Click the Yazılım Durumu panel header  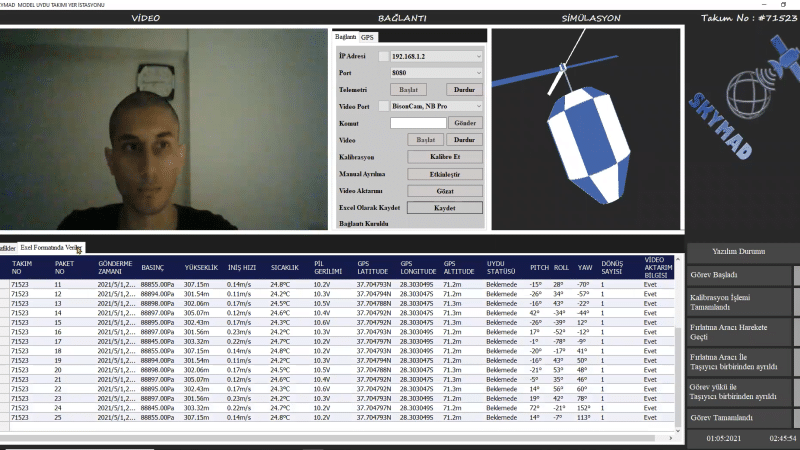[x=739, y=252]
